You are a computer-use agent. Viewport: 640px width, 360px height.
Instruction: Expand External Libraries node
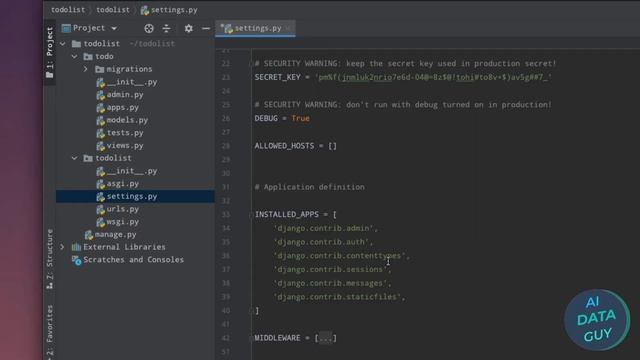[62, 247]
